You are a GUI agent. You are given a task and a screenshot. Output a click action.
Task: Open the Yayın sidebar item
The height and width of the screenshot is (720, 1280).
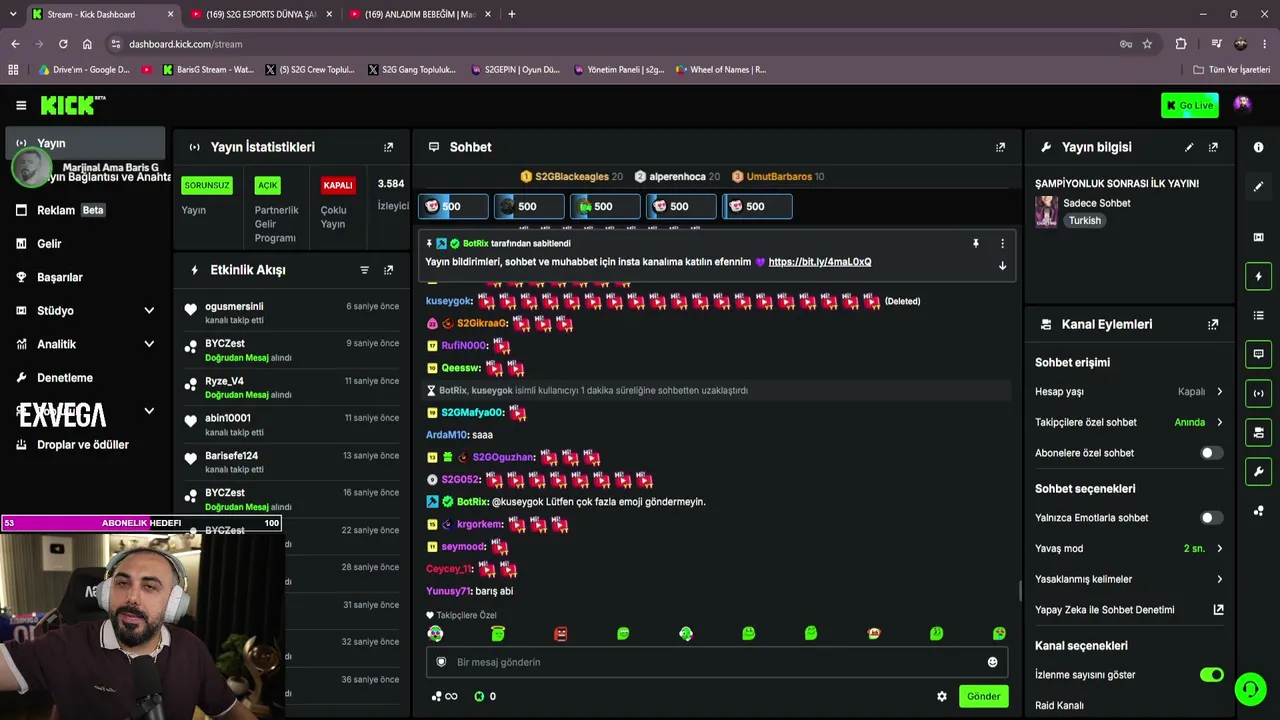85,143
